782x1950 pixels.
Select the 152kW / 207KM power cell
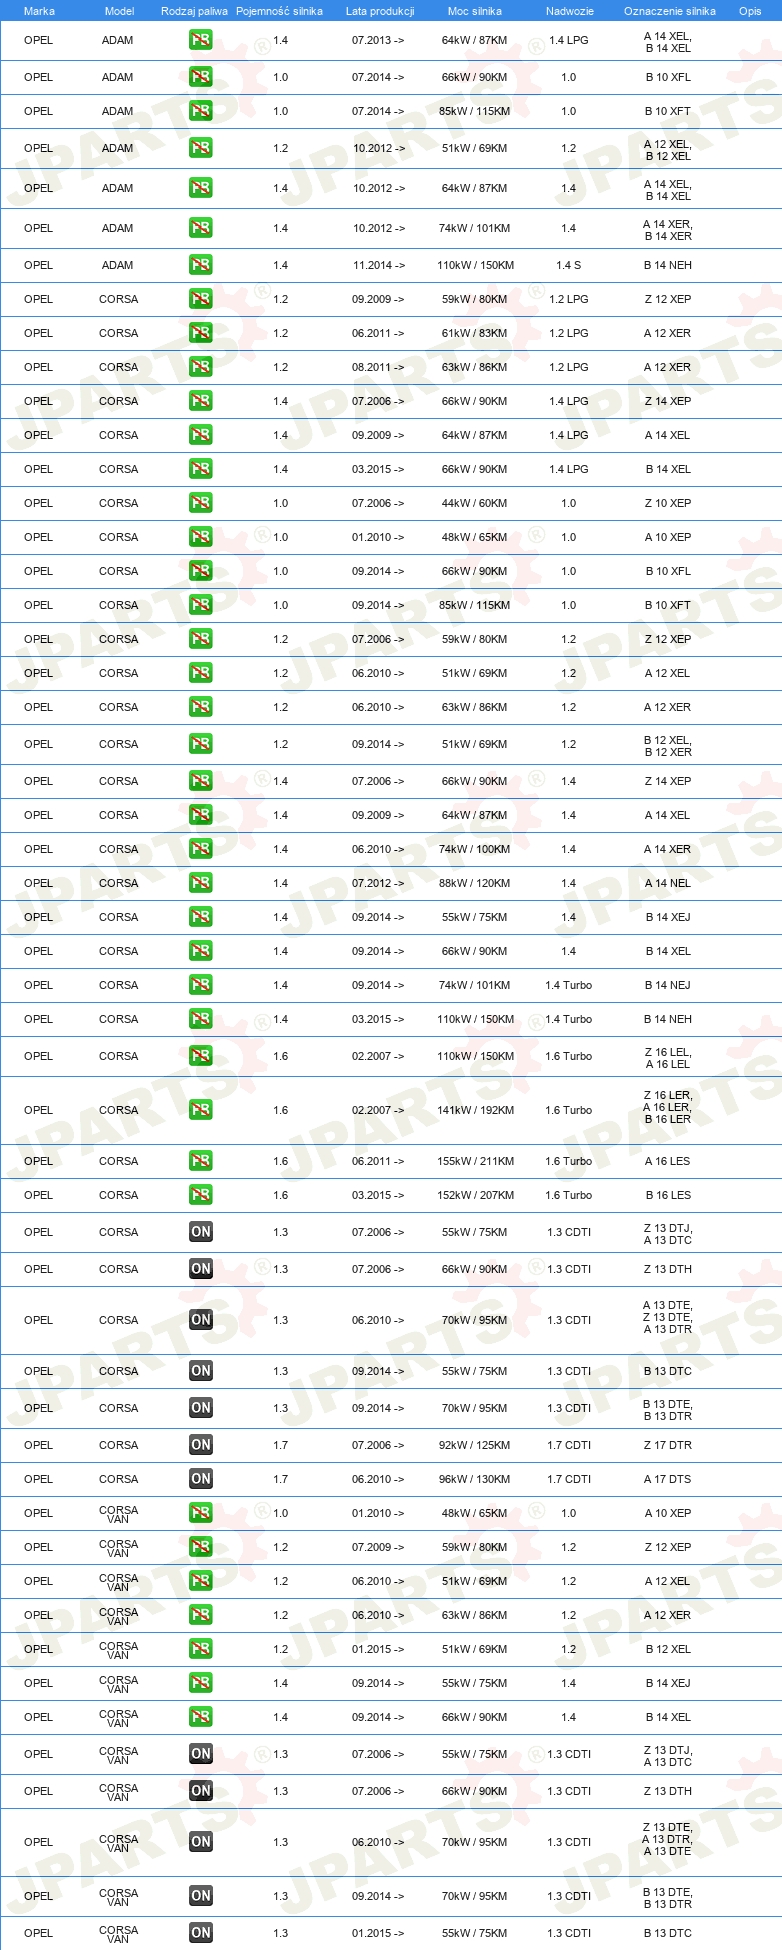coord(475,1195)
